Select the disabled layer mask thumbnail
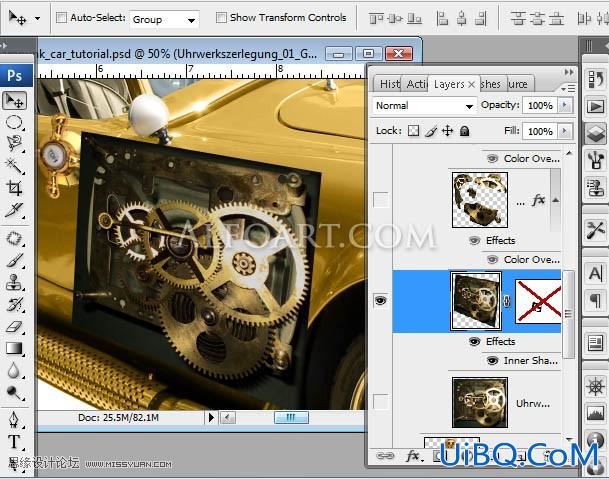The width and height of the screenshot is (609, 479). coord(538,301)
